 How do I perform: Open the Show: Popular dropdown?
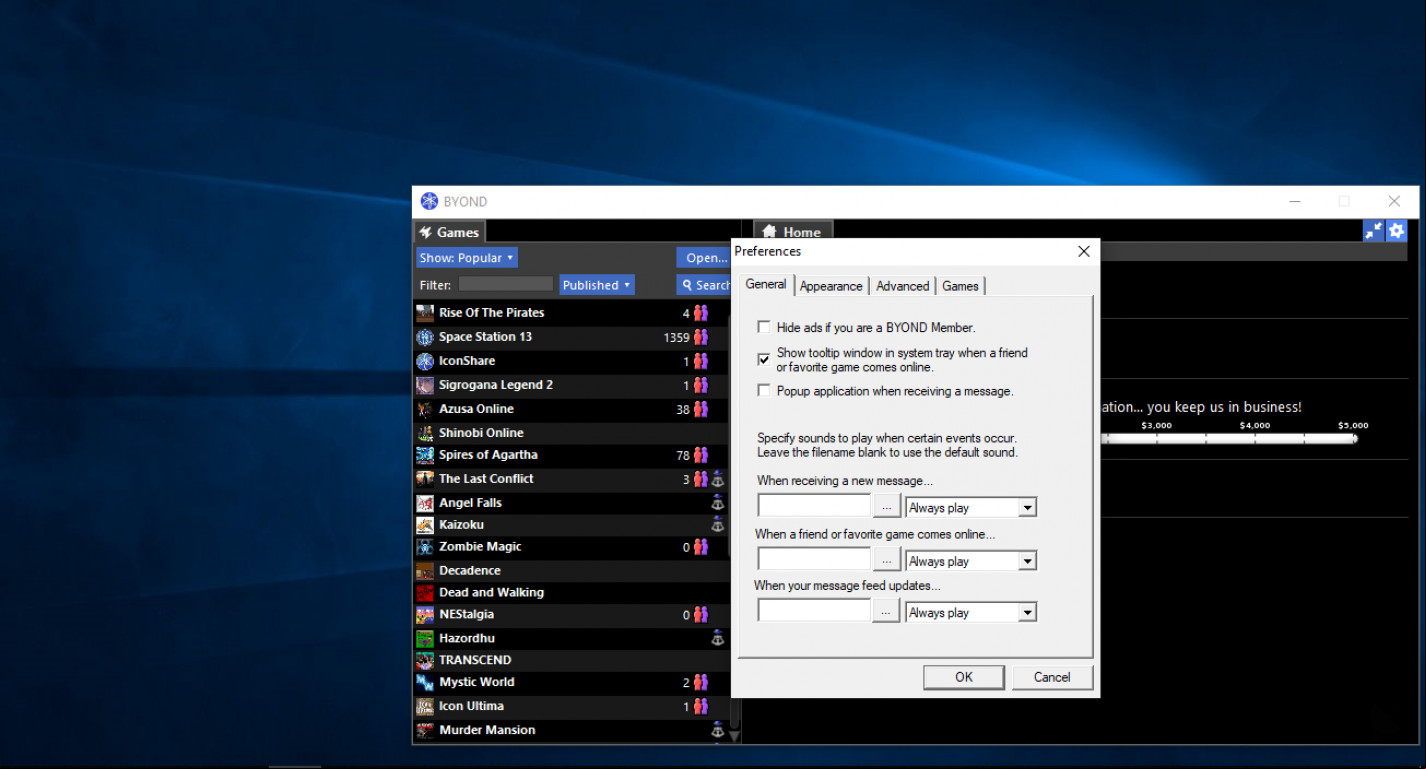467,258
